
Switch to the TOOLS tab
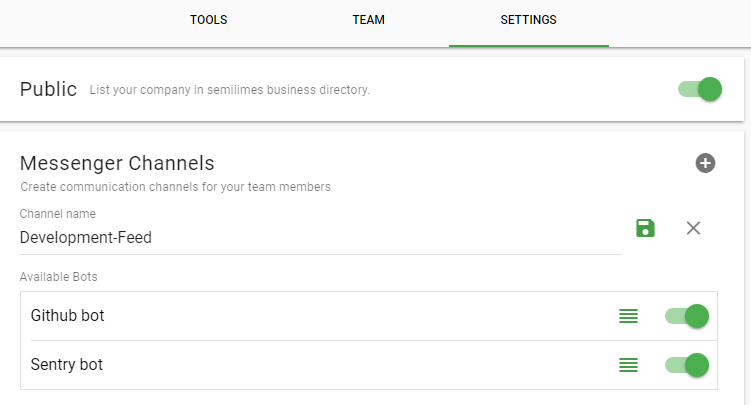[208, 20]
